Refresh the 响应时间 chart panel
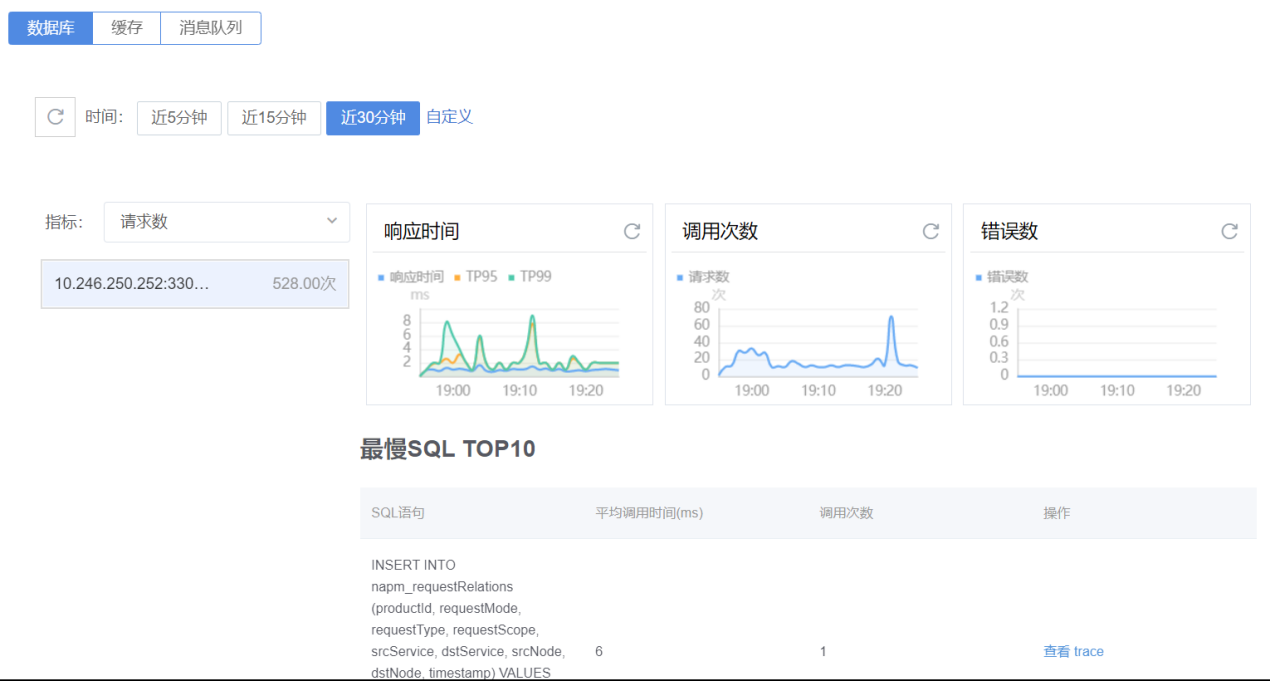The image size is (1270, 681). tap(632, 231)
